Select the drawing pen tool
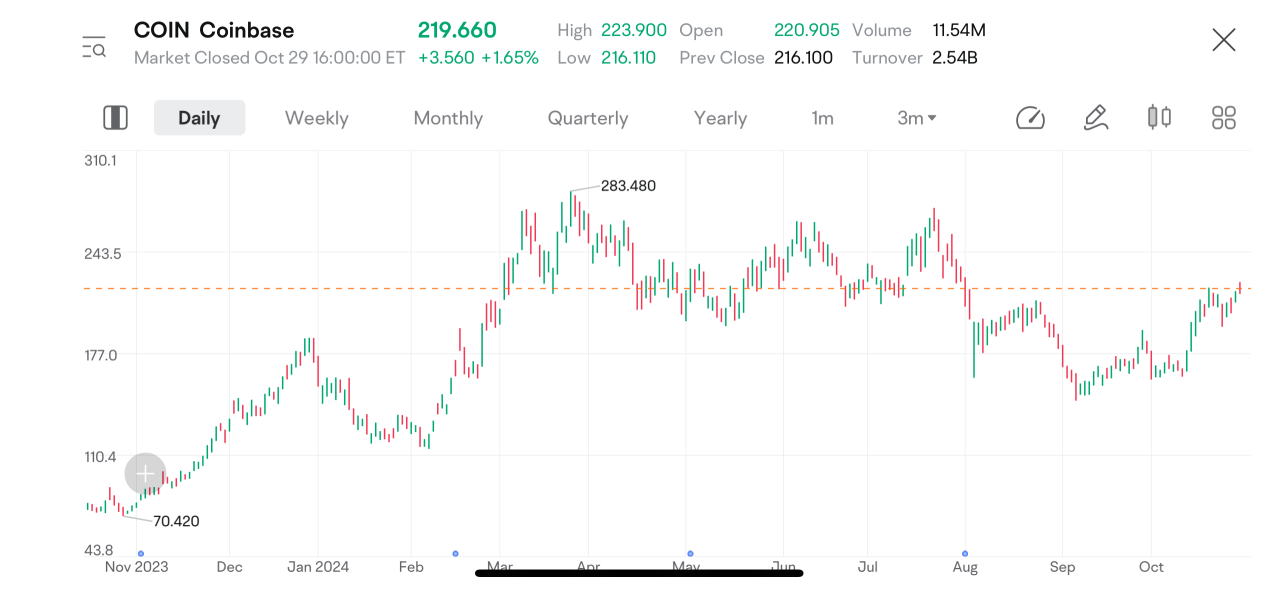Image resolution: width=1278 pixels, height=589 pixels. coord(1096,118)
